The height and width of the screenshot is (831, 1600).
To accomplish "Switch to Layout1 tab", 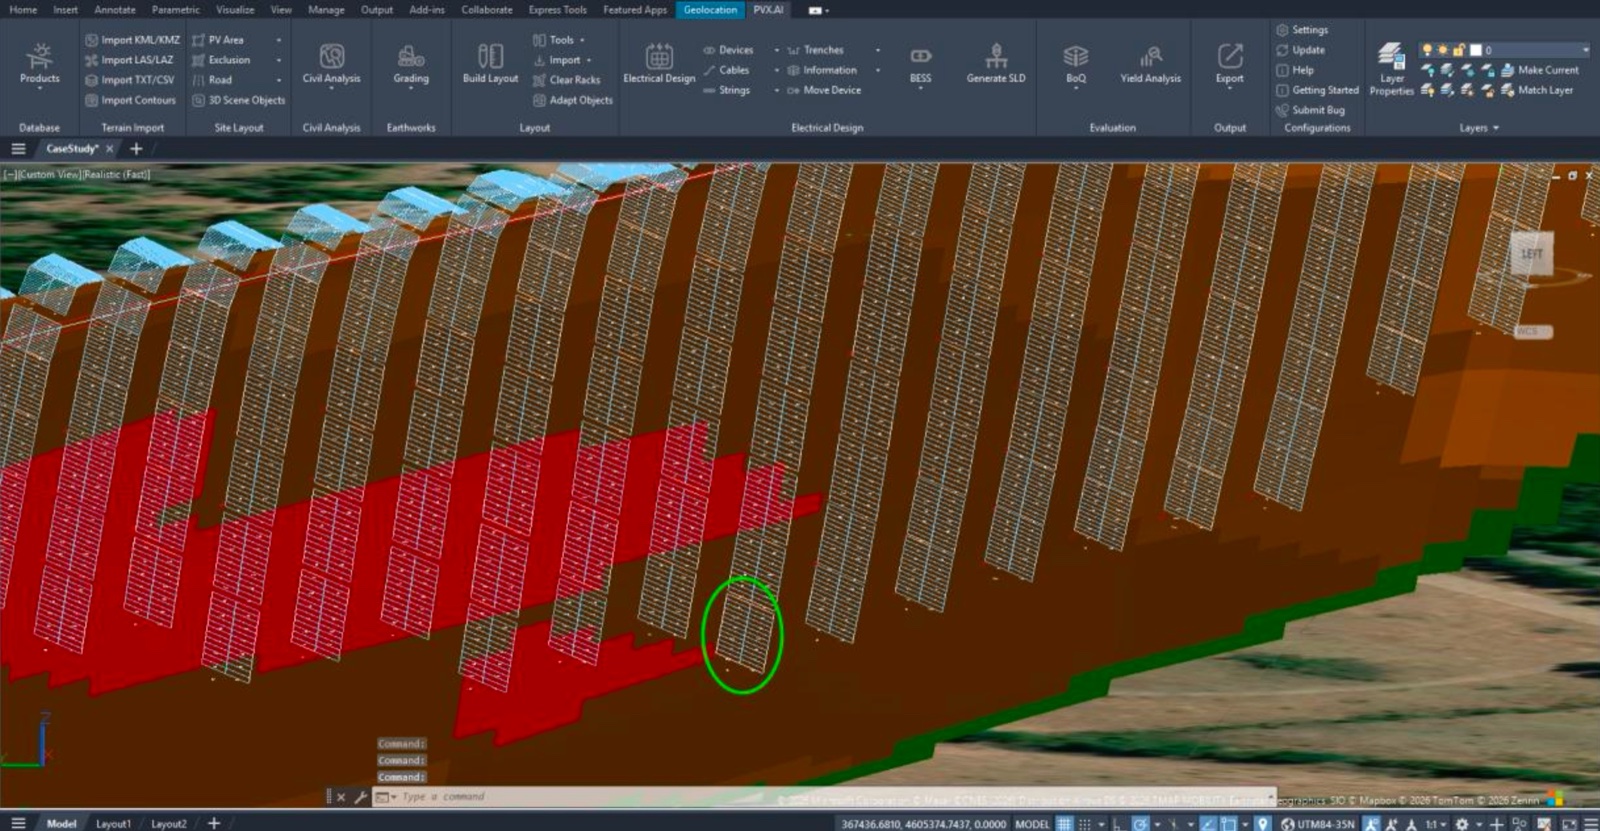I will [113, 824].
